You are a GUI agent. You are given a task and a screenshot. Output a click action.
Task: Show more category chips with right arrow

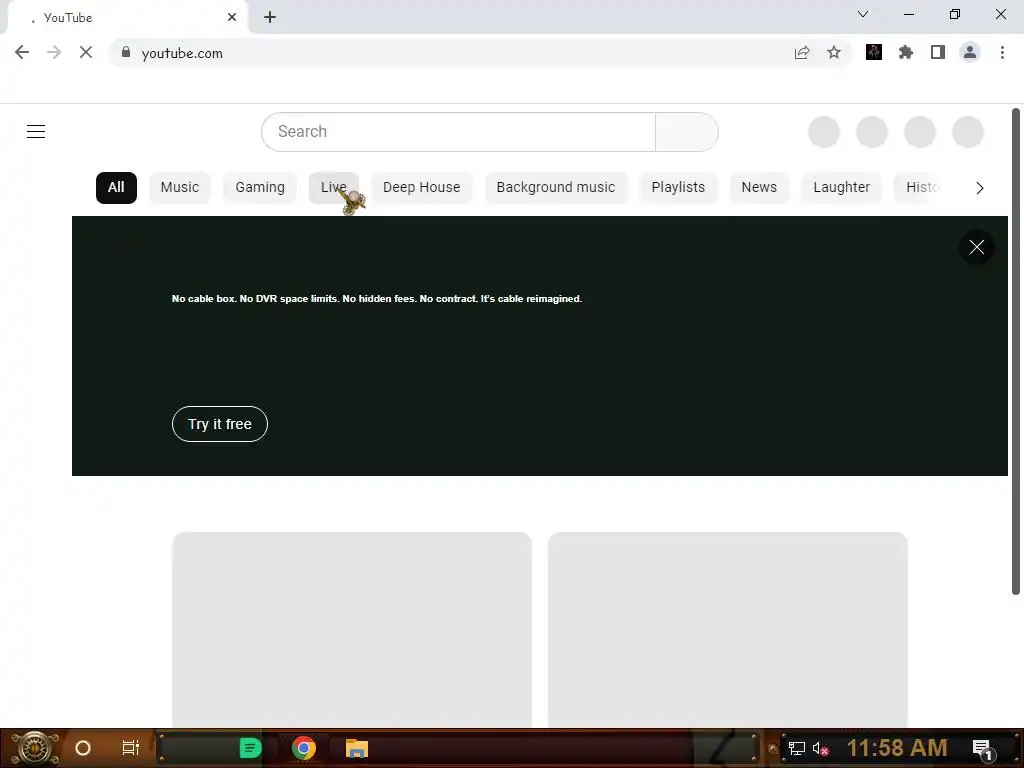point(980,188)
